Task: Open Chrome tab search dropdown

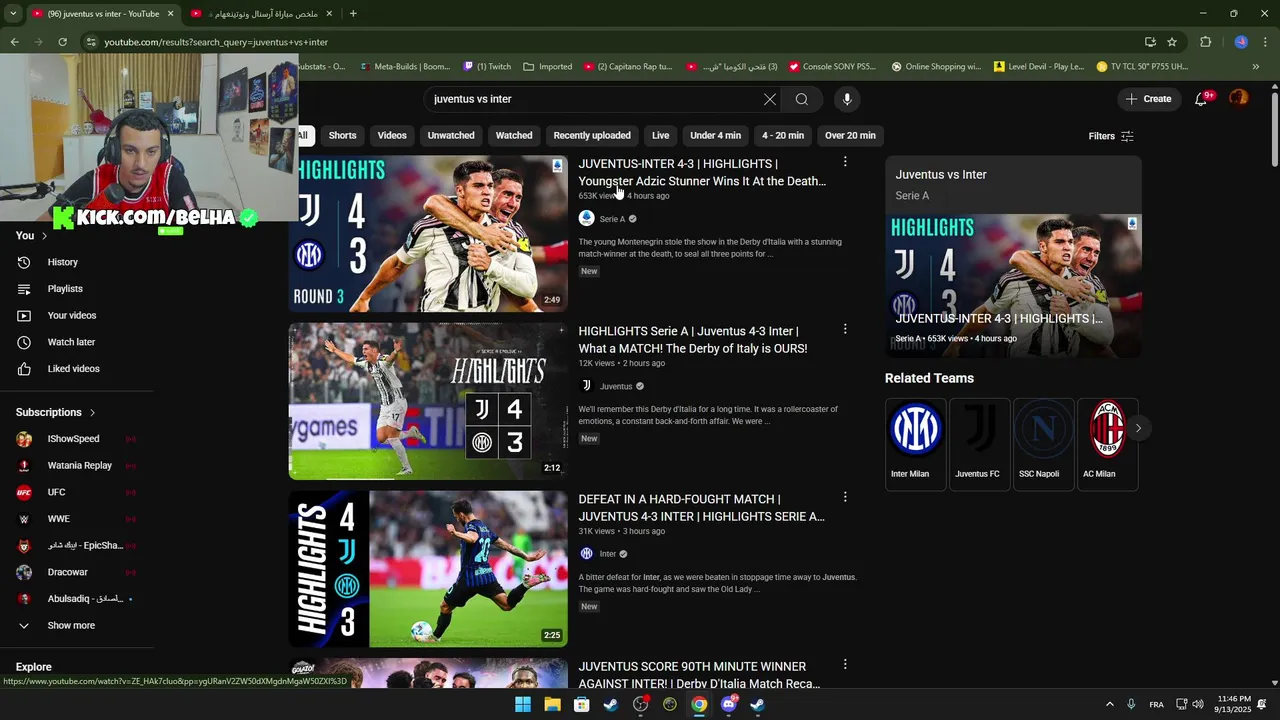Action: click(13, 13)
